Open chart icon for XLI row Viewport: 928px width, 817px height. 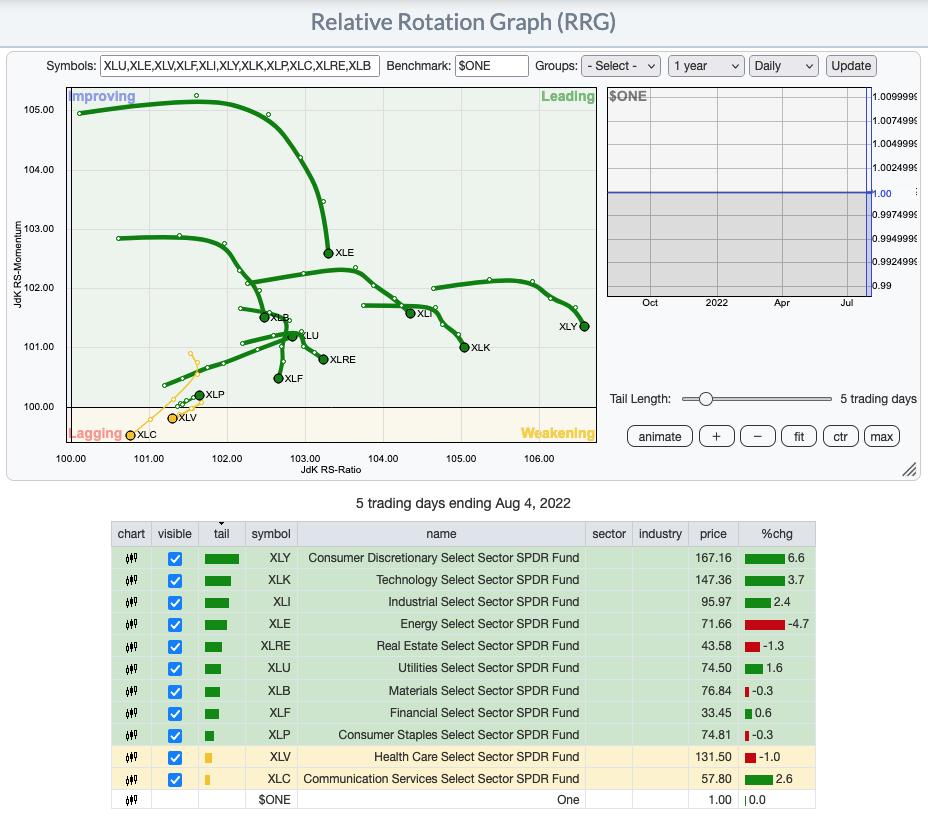pyautogui.click(x=131, y=602)
